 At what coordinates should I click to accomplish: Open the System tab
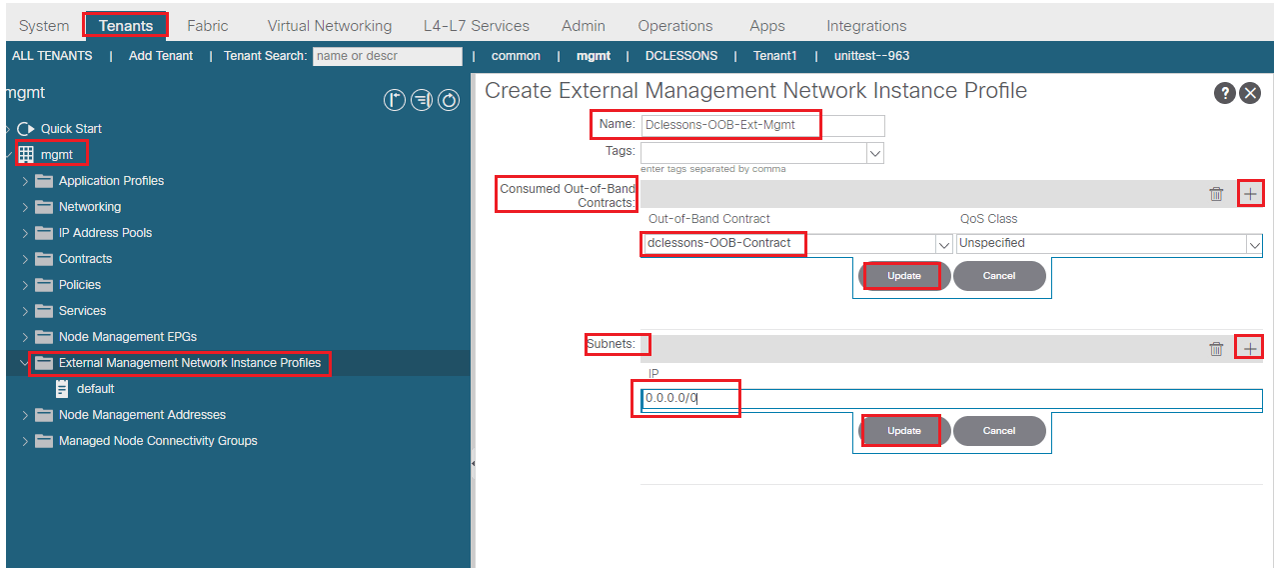click(44, 26)
